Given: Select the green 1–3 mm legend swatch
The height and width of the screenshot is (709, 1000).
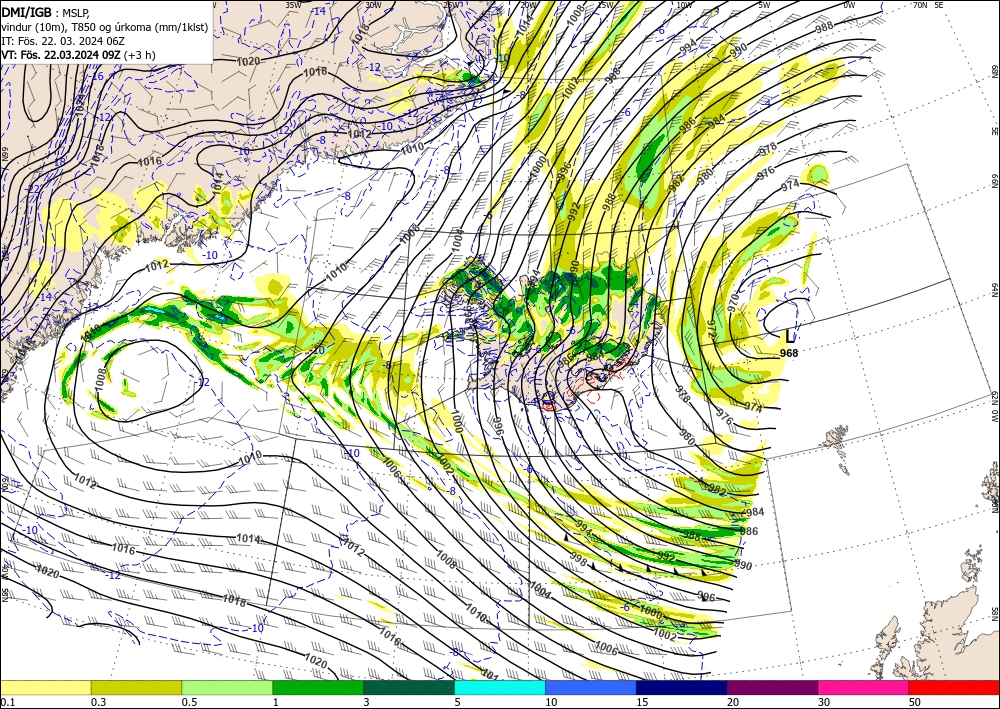Looking at the screenshot, I should (318, 687).
